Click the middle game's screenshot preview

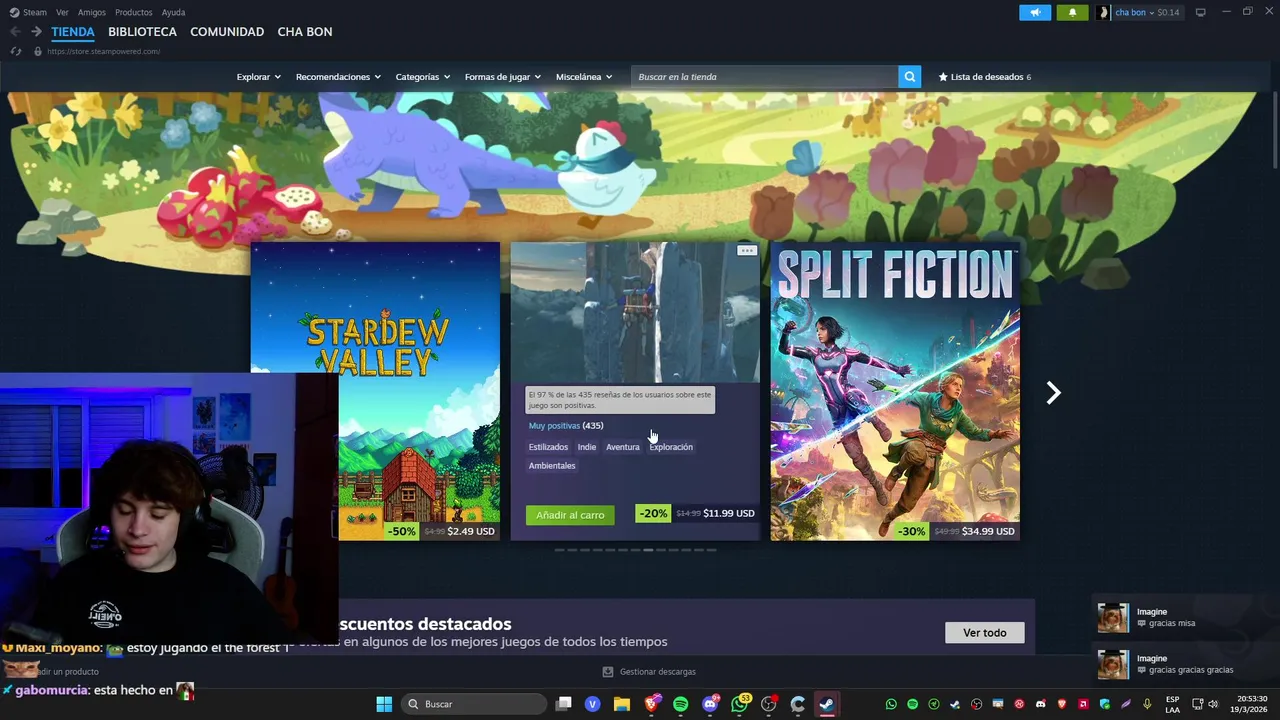[635, 312]
